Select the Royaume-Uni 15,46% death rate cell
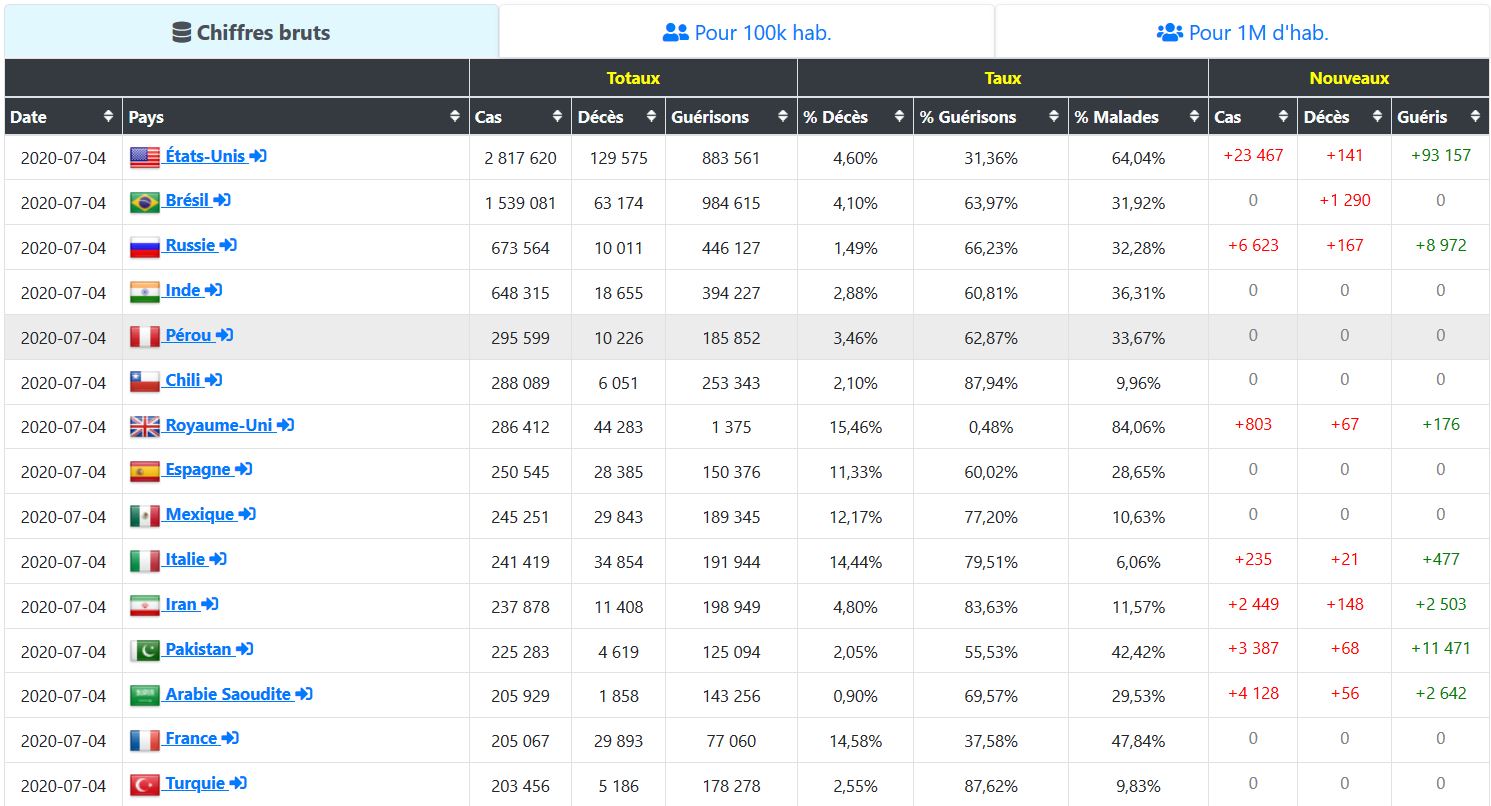1491x806 pixels. pos(855,427)
